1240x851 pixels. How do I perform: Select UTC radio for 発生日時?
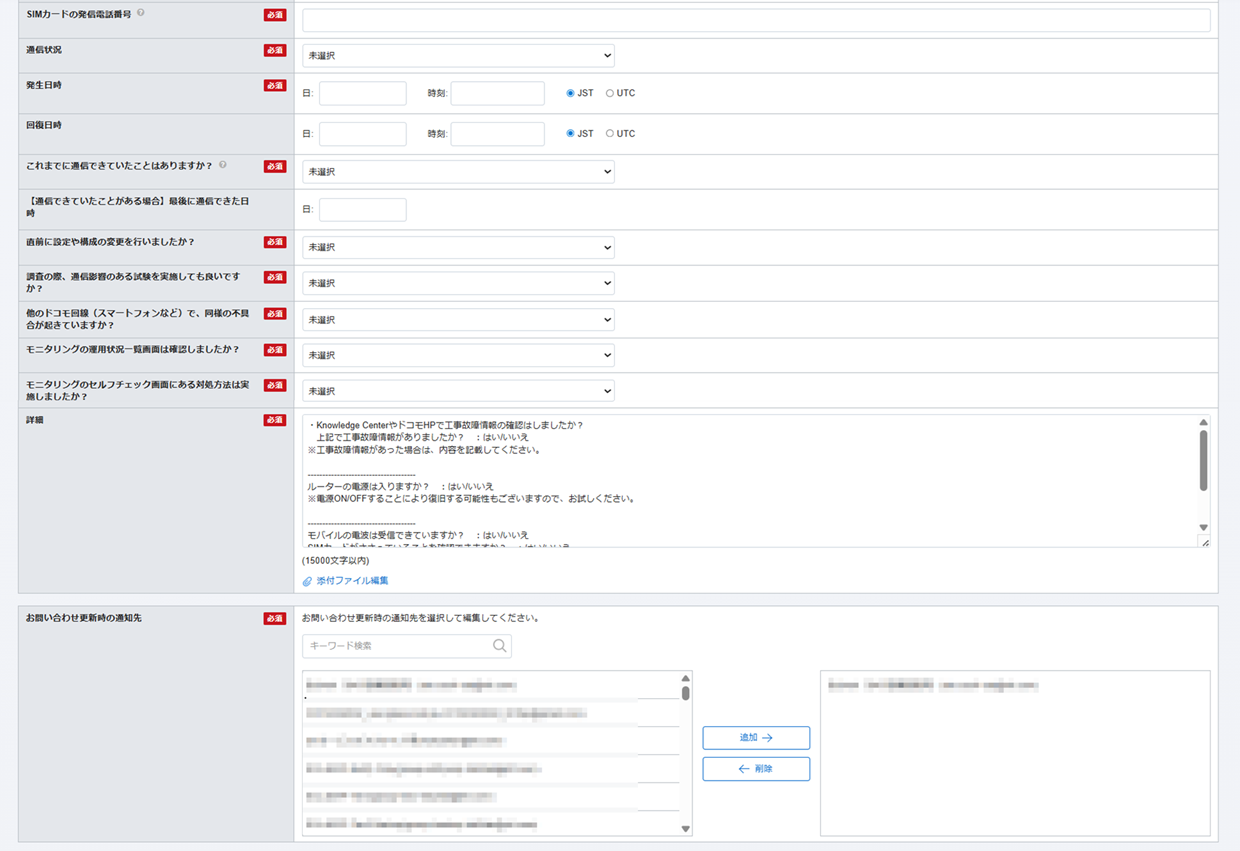pos(610,93)
